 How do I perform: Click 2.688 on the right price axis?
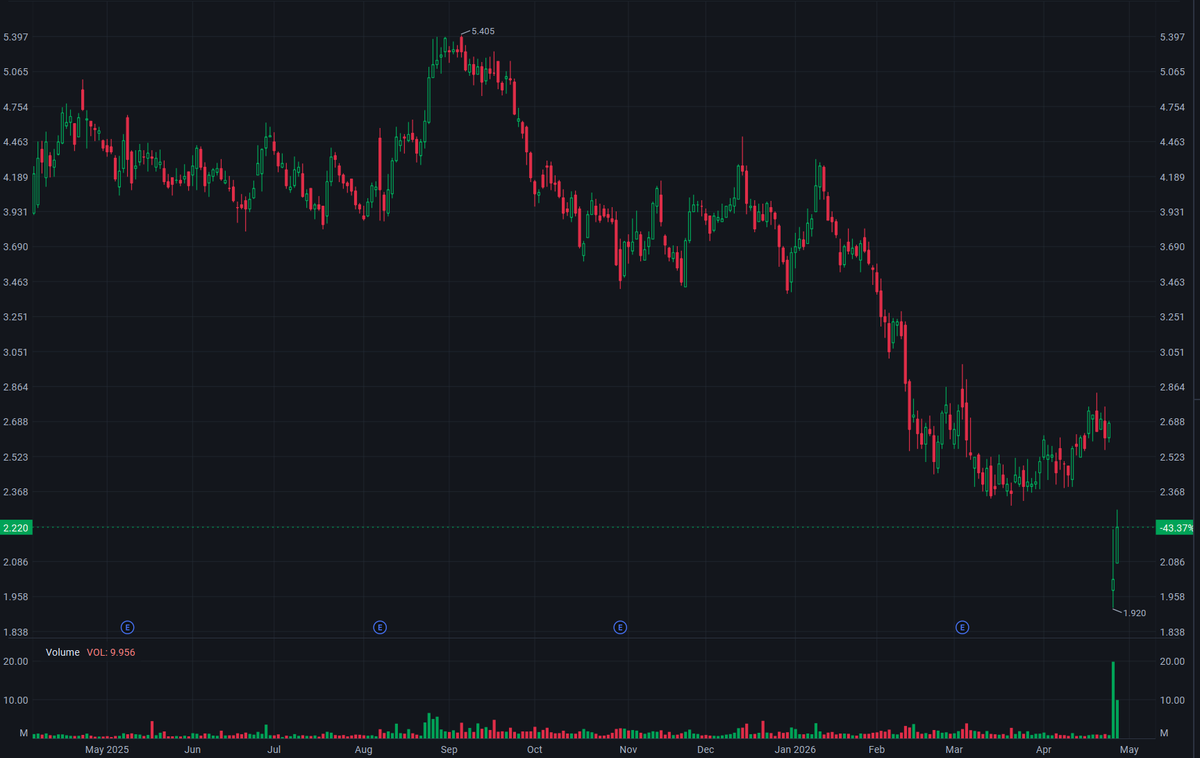point(1174,422)
